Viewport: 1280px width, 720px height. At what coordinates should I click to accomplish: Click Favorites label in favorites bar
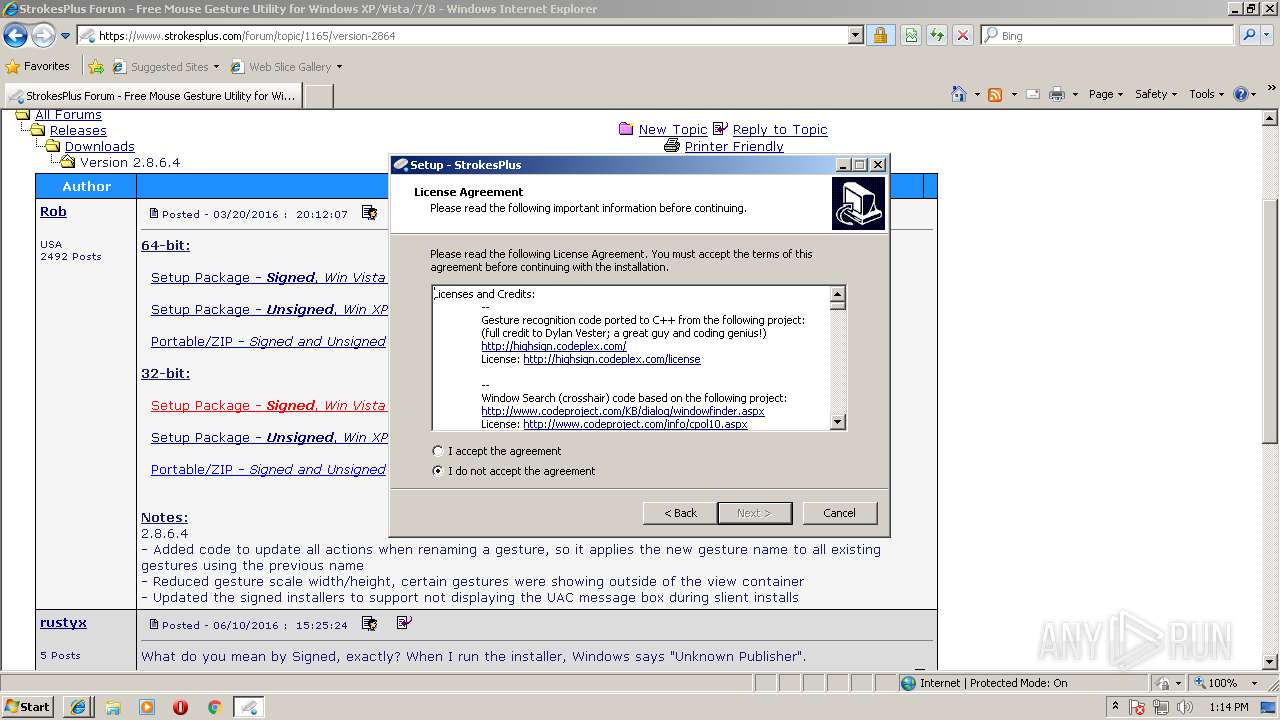coord(47,67)
